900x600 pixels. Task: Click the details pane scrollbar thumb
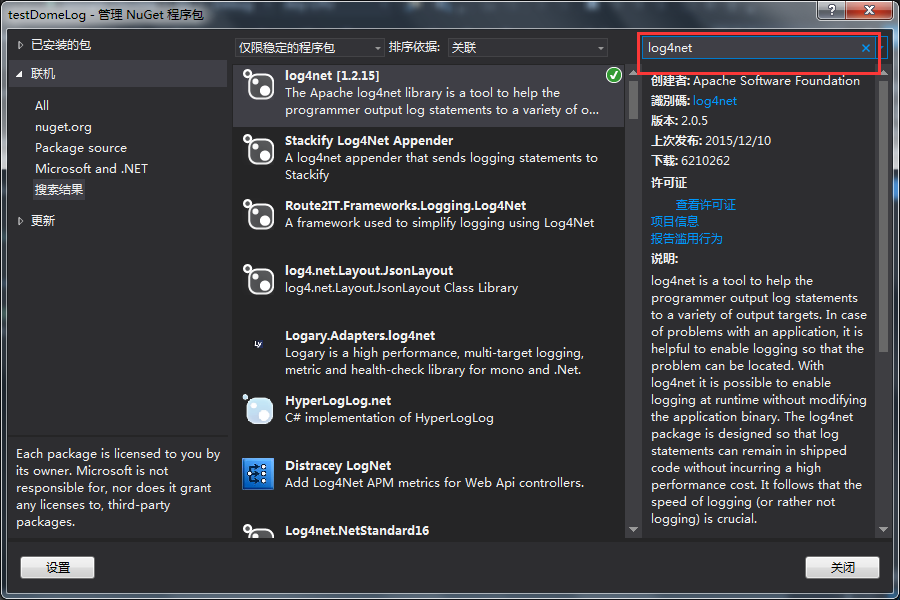[x=883, y=216]
